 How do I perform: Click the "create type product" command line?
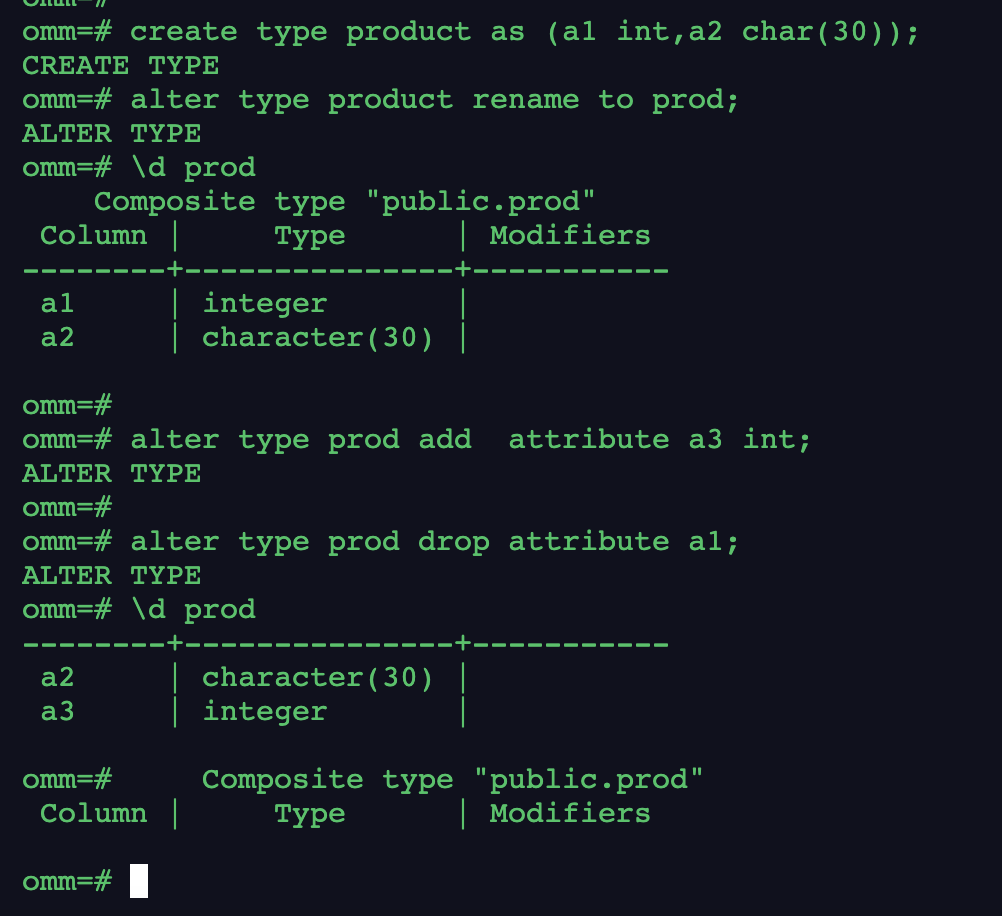click(x=524, y=32)
